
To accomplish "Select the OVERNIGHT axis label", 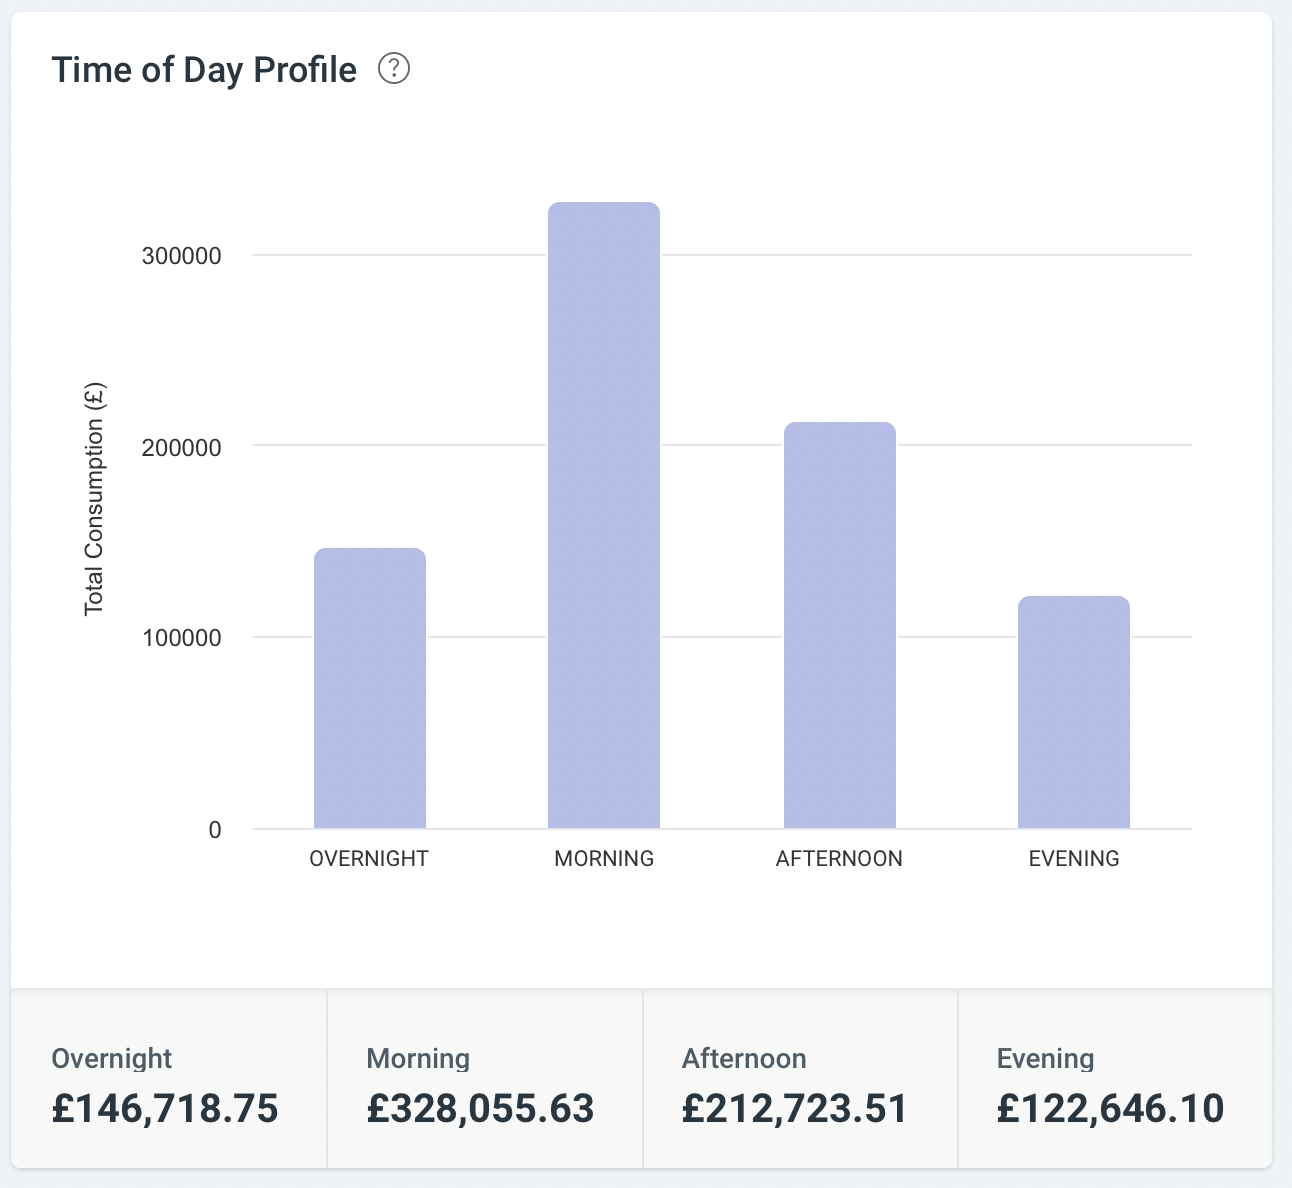I will [x=369, y=859].
